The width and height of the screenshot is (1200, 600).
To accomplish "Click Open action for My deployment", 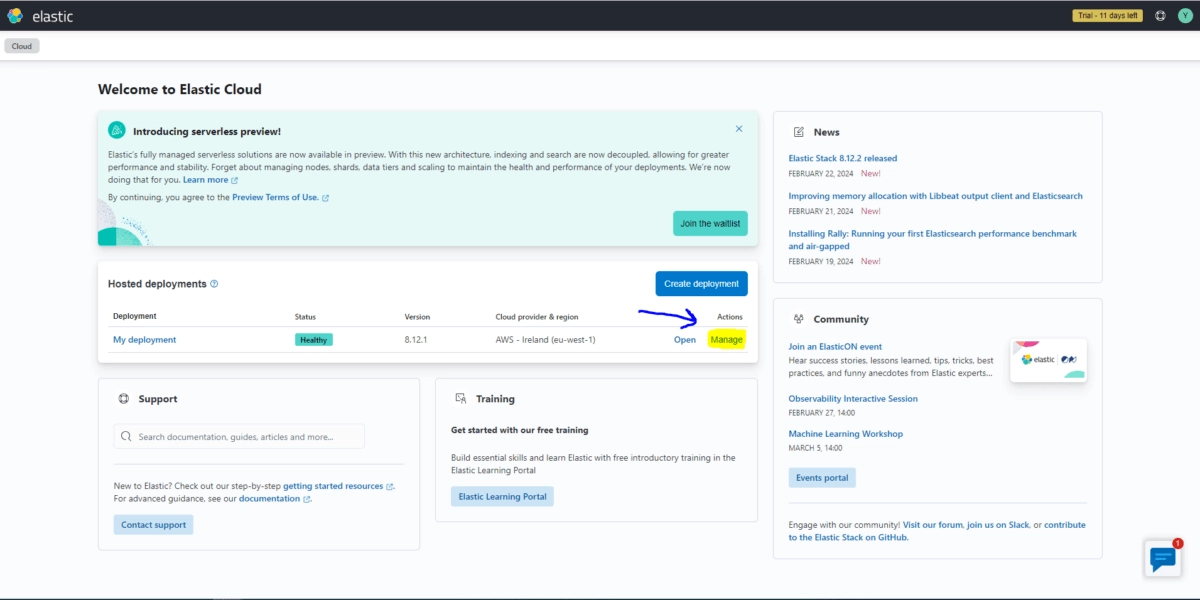I will pos(685,340).
